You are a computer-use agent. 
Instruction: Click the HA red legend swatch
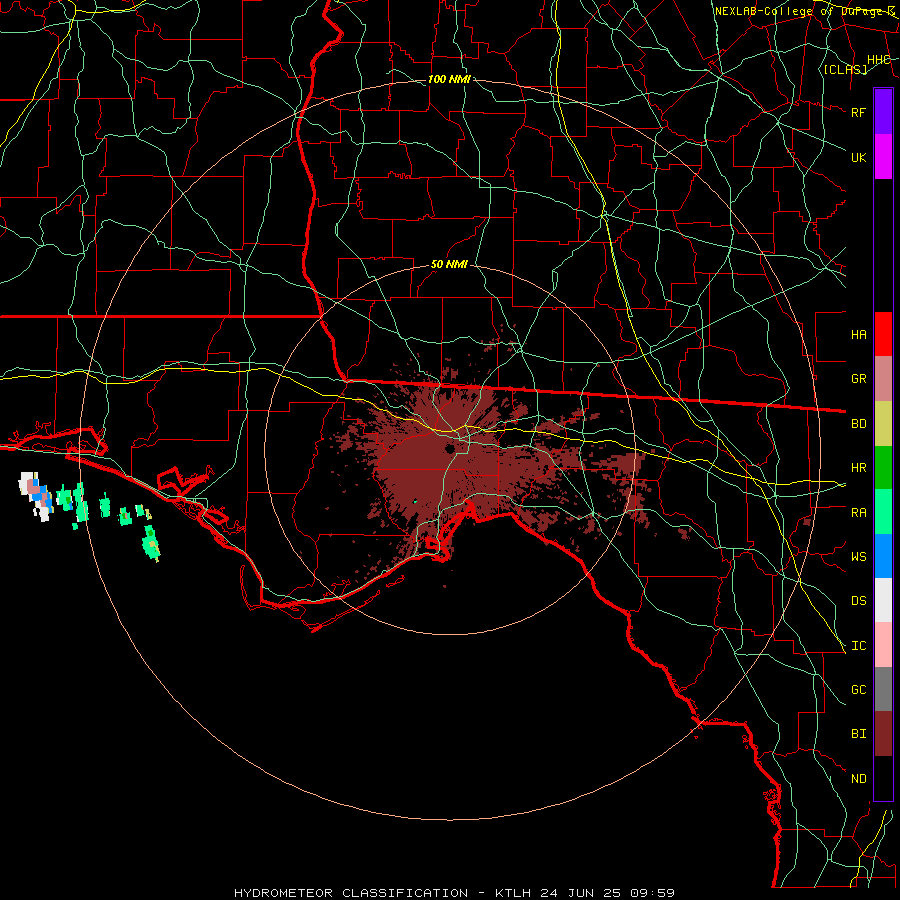click(x=883, y=334)
